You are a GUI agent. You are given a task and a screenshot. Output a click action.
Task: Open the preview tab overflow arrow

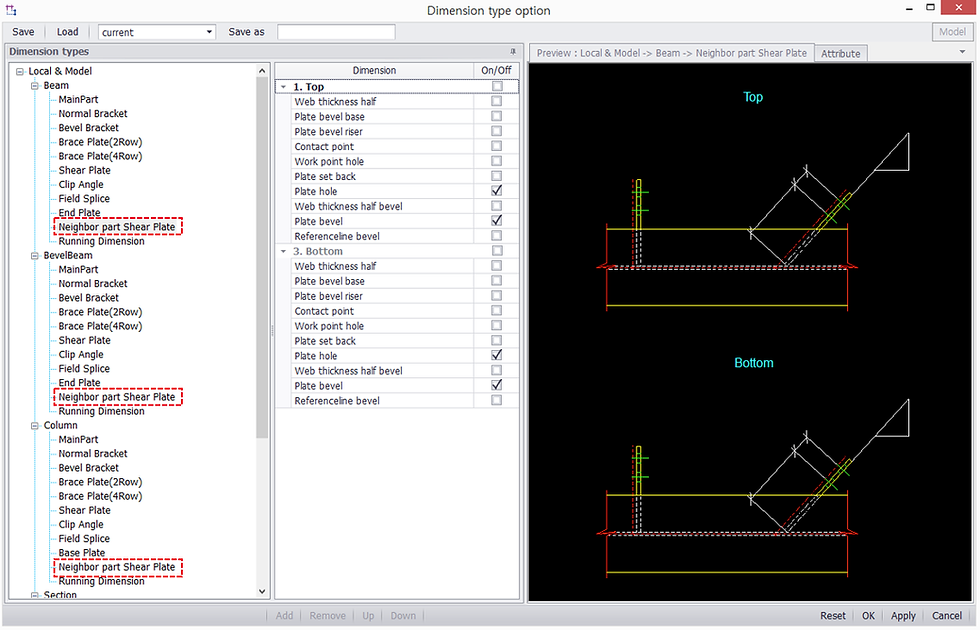(962, 52)
